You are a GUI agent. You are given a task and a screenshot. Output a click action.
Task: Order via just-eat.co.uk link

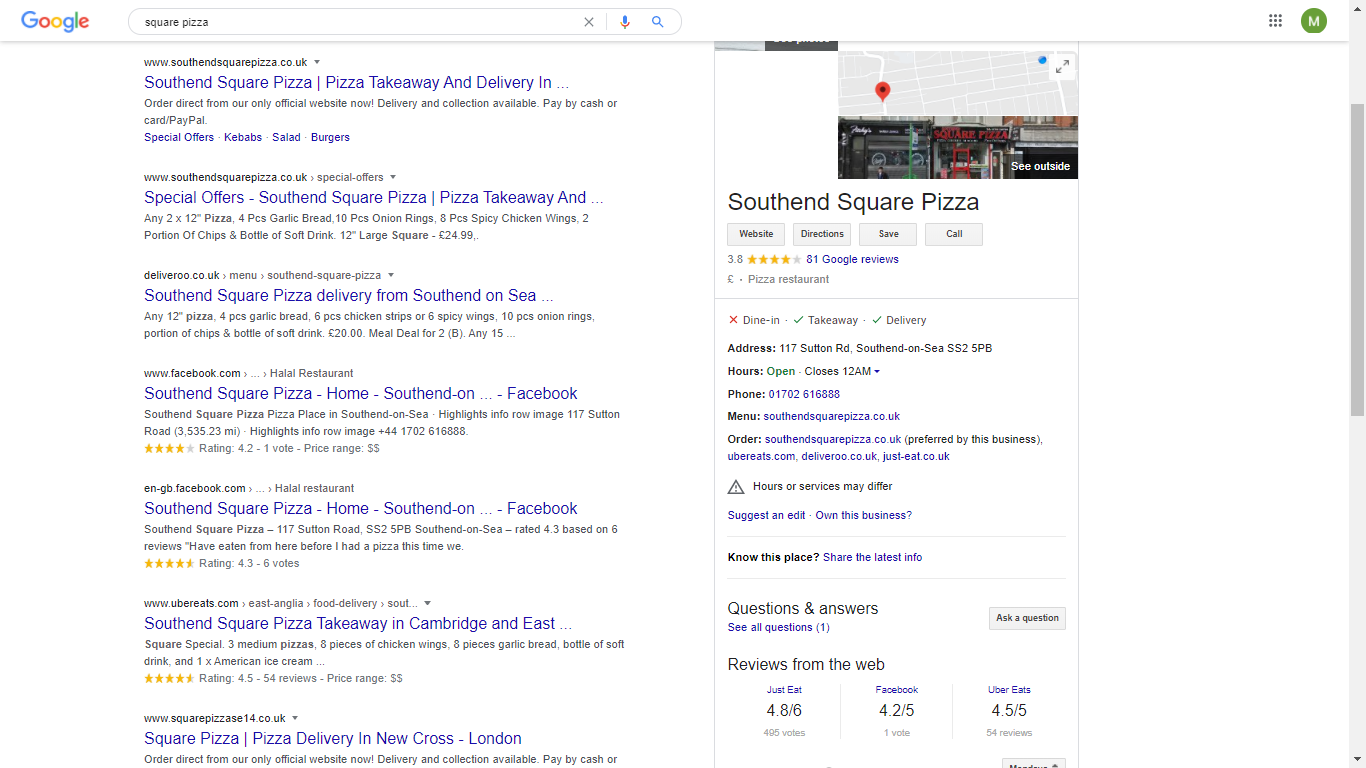pos(916,456)
